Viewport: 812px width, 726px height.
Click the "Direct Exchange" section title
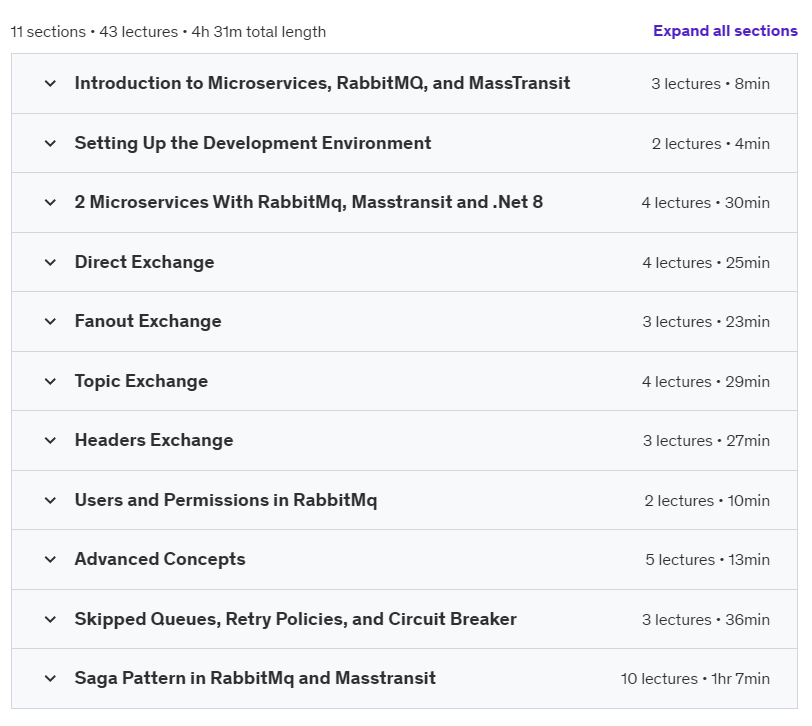click(144, 263)
